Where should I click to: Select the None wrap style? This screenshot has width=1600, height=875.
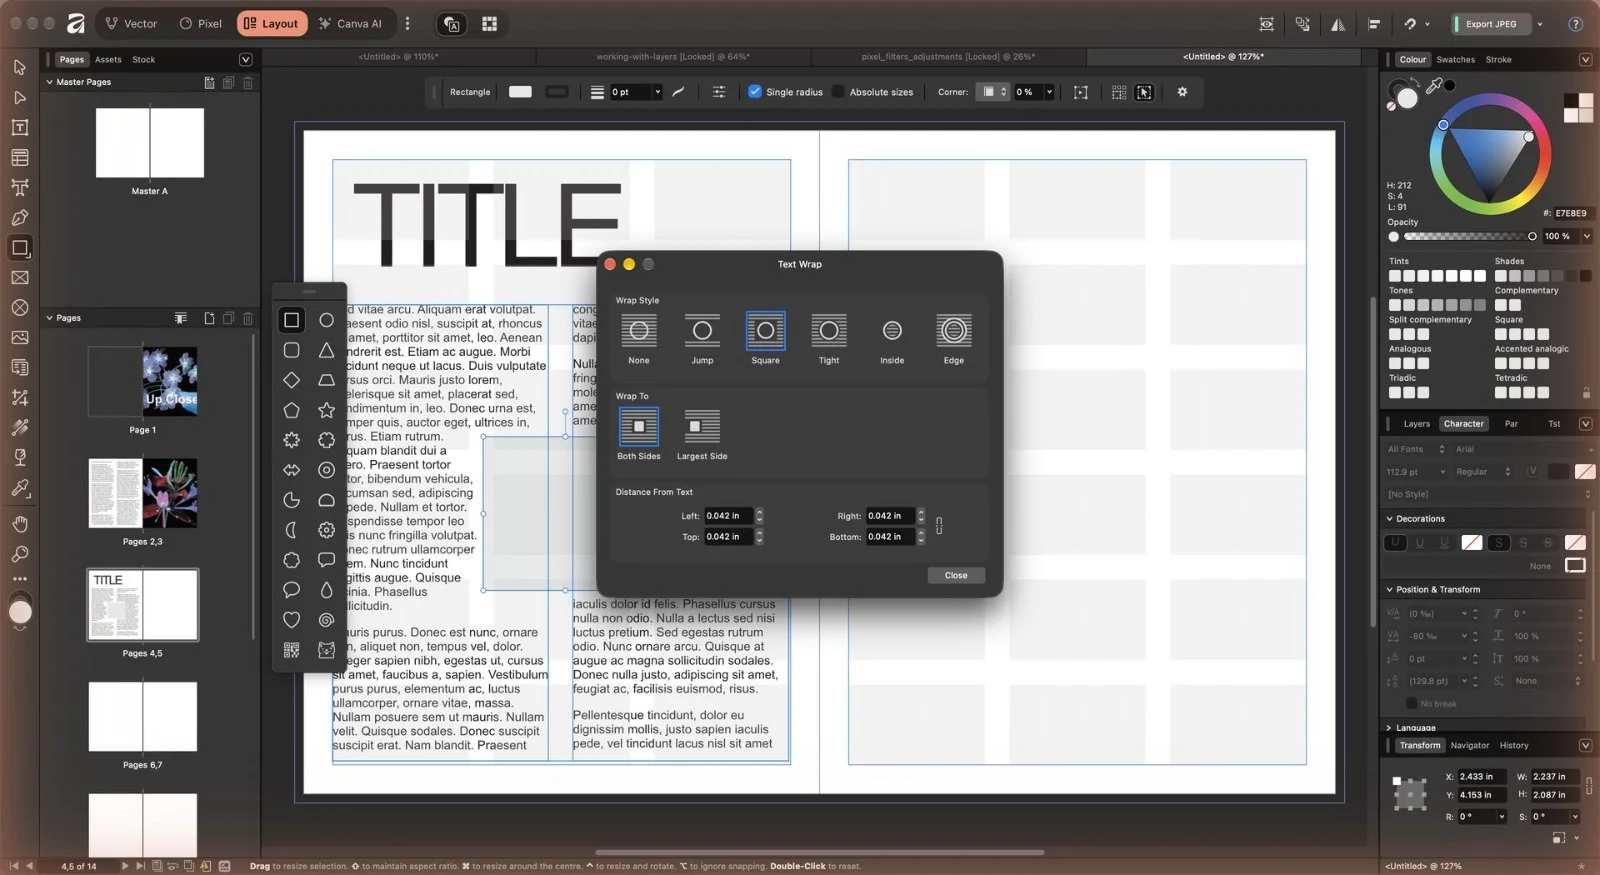coord(639,338)
